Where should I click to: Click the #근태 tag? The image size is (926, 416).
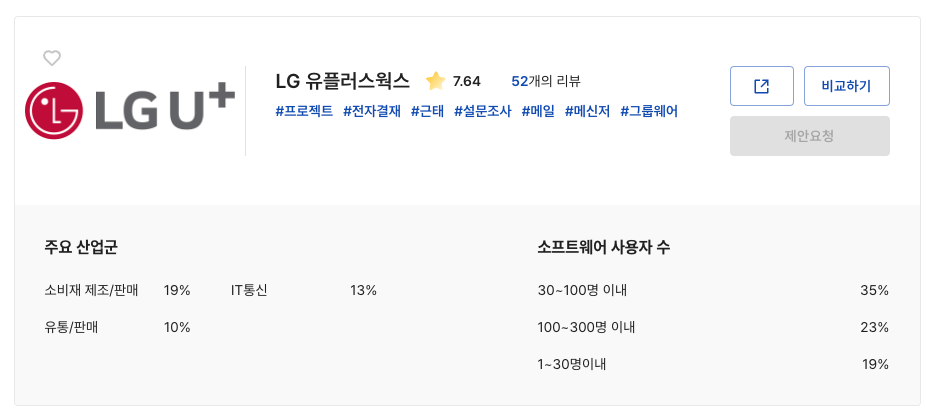point(427,111)
